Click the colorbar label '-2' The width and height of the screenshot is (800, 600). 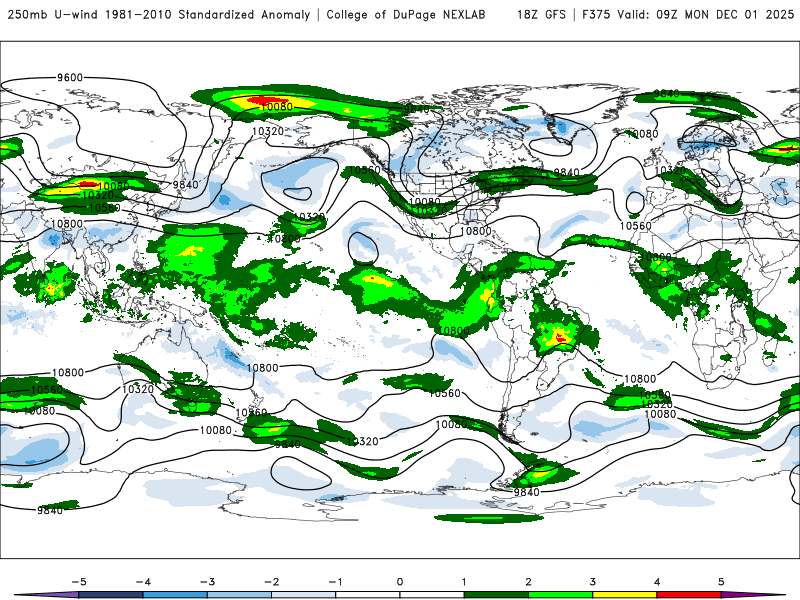[x=271, y=582]
